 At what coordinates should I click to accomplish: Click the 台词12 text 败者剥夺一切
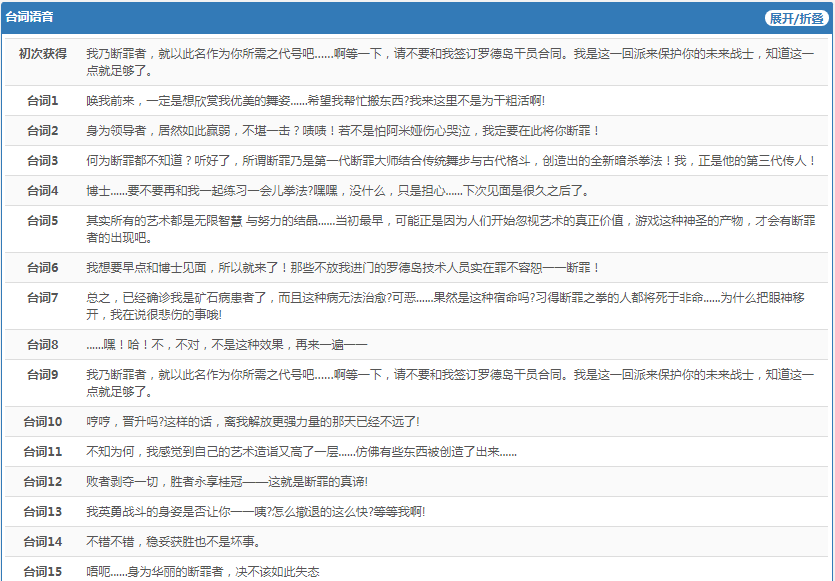[x=227, y=482]
